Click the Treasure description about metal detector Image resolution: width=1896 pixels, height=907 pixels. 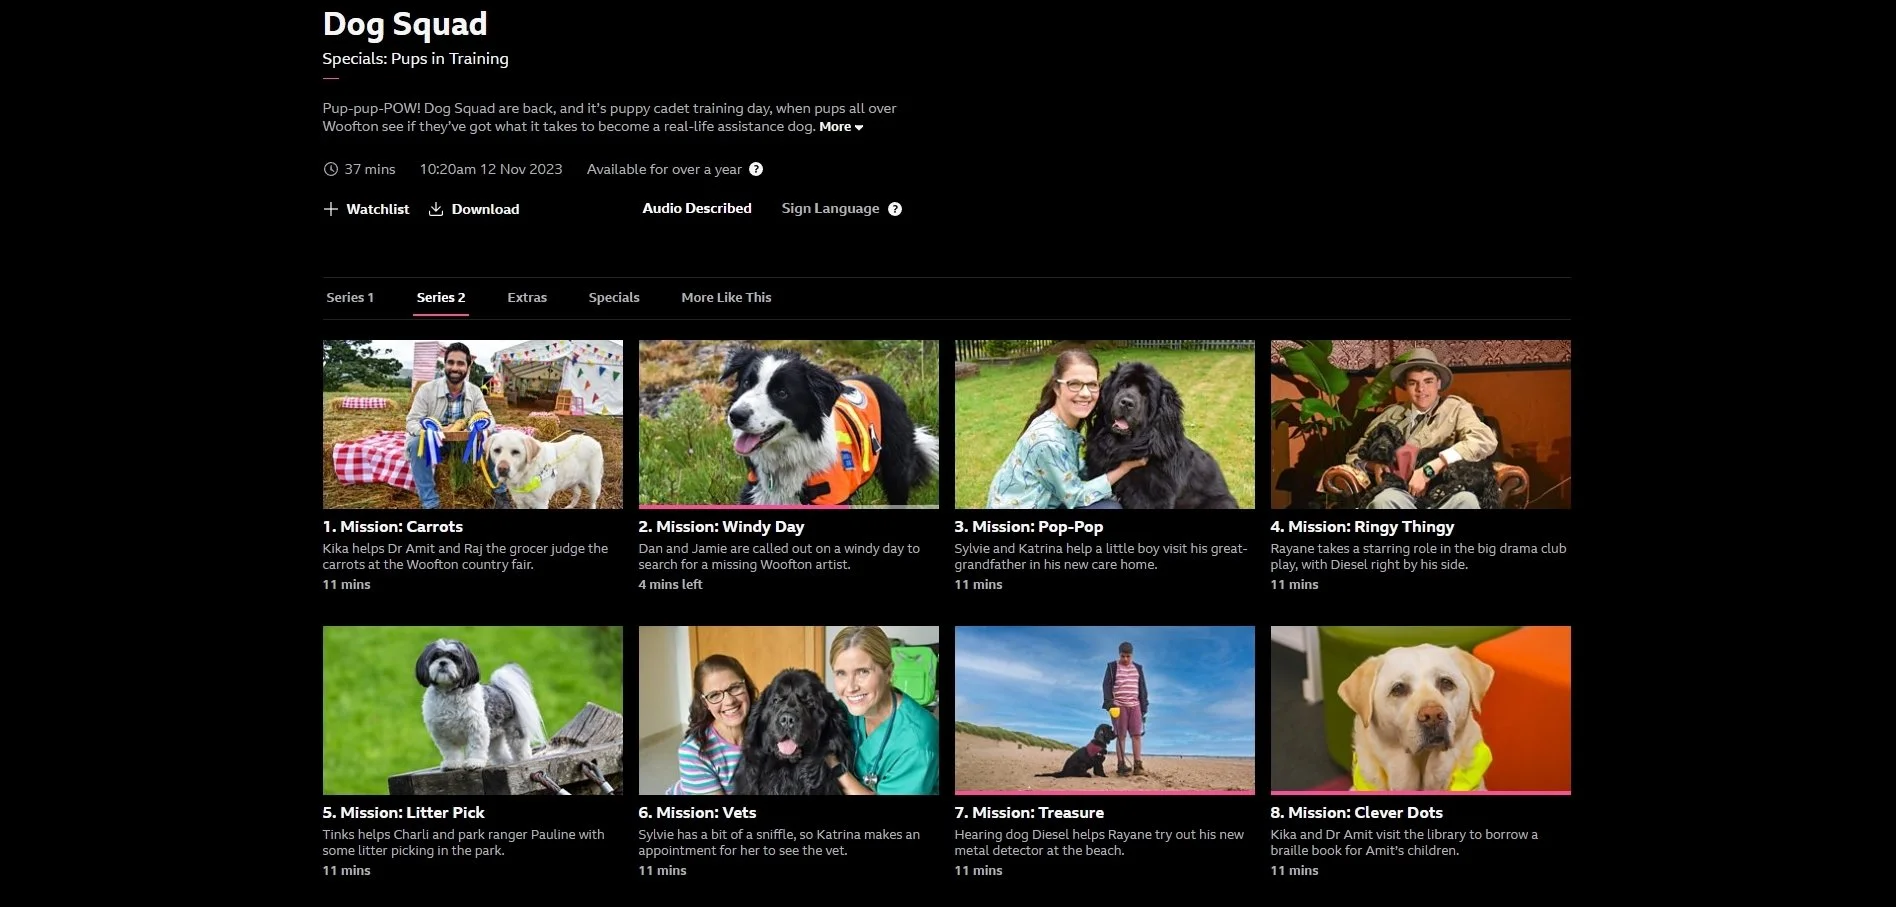click(x=1099, y=843)
